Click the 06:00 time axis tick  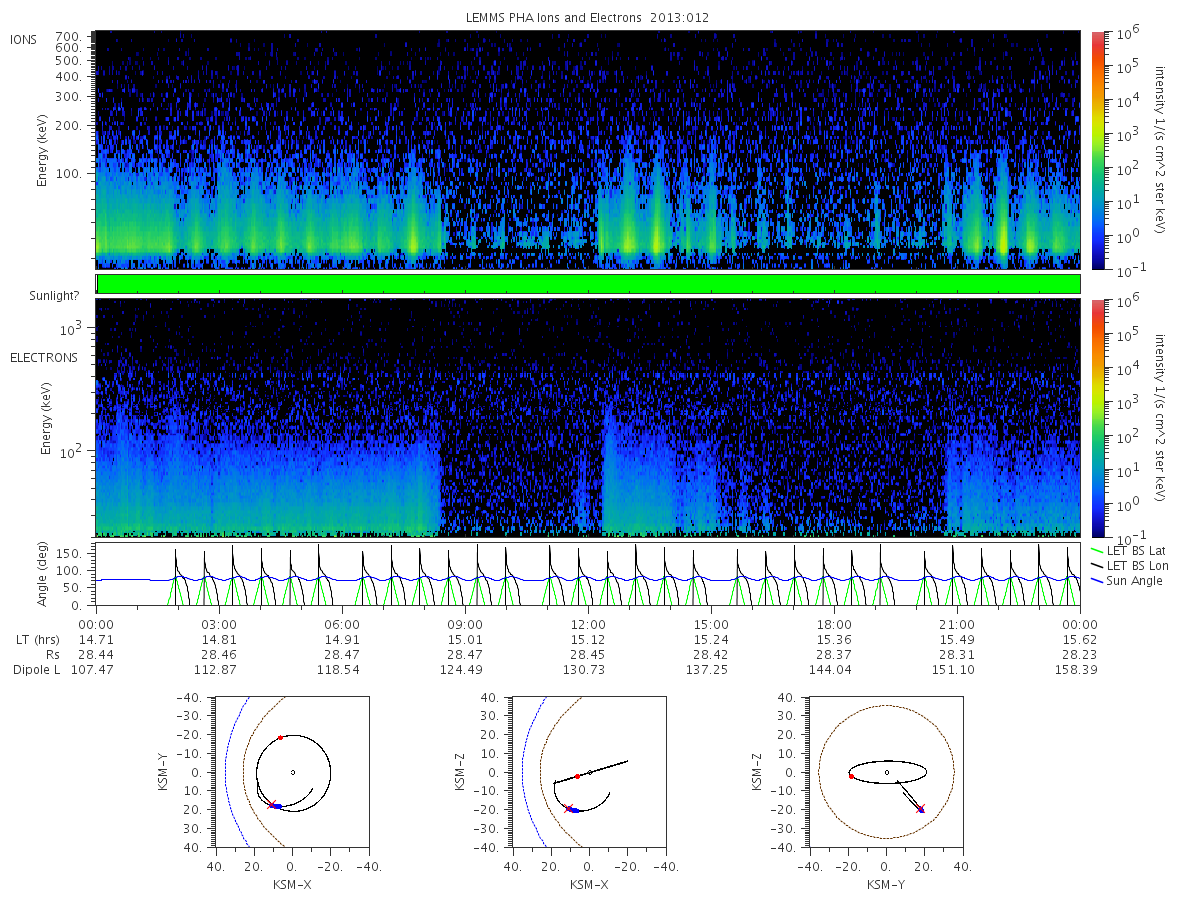click(x=342, y=622)
